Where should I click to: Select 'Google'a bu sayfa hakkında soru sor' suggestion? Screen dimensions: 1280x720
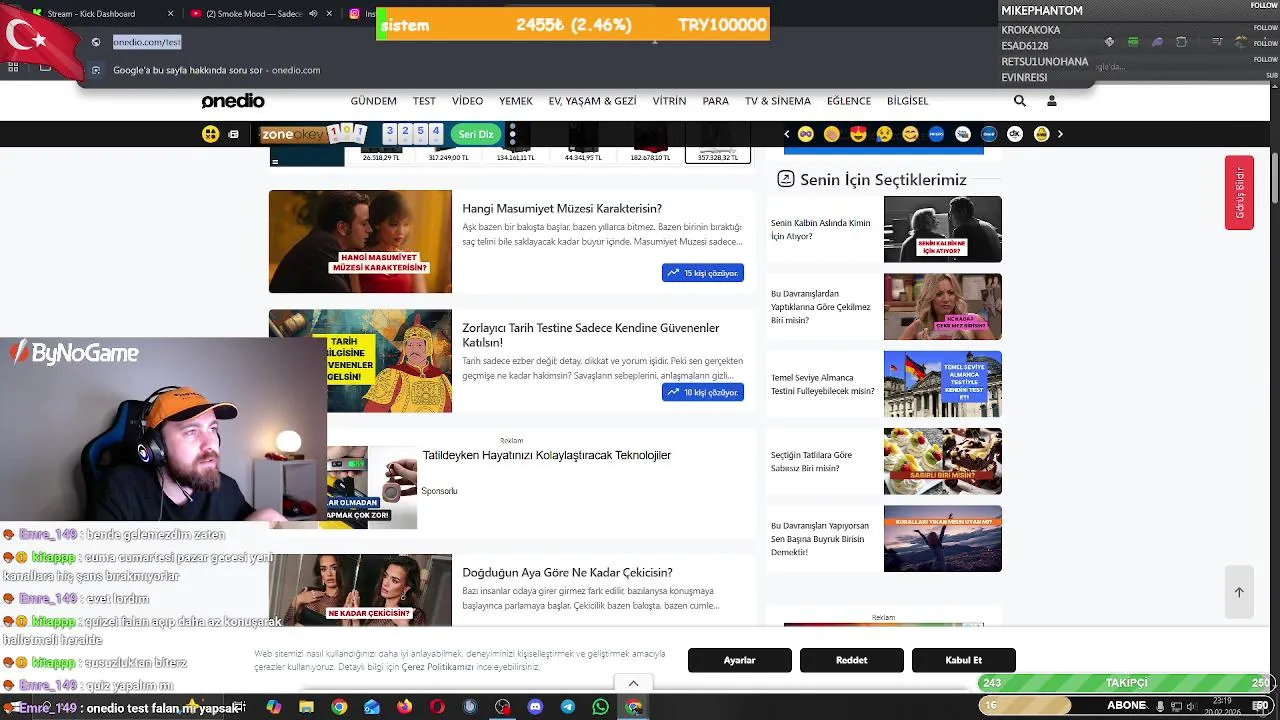[217, 70]
